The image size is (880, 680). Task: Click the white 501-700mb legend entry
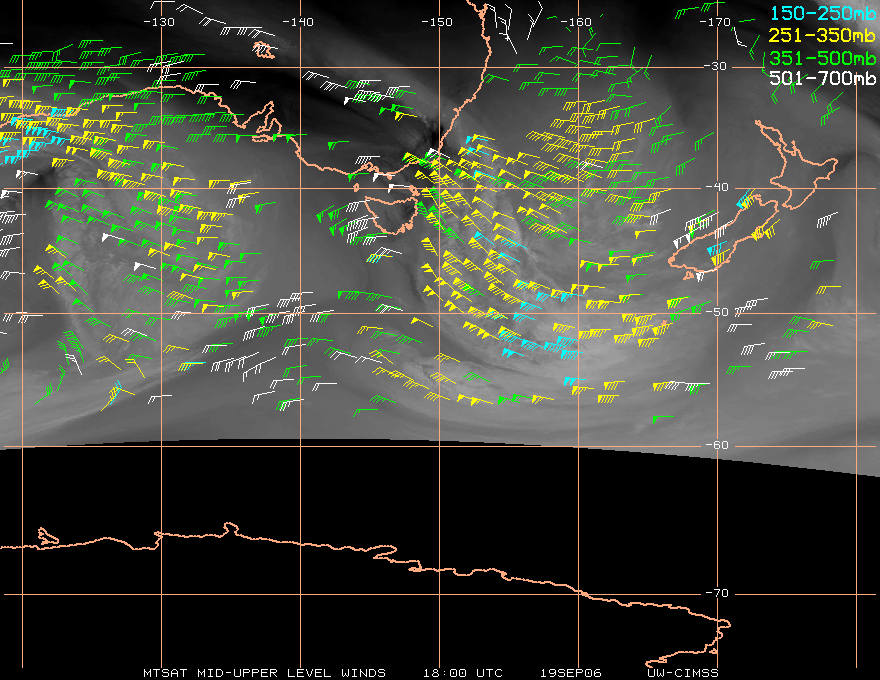(x=822, y=78)
